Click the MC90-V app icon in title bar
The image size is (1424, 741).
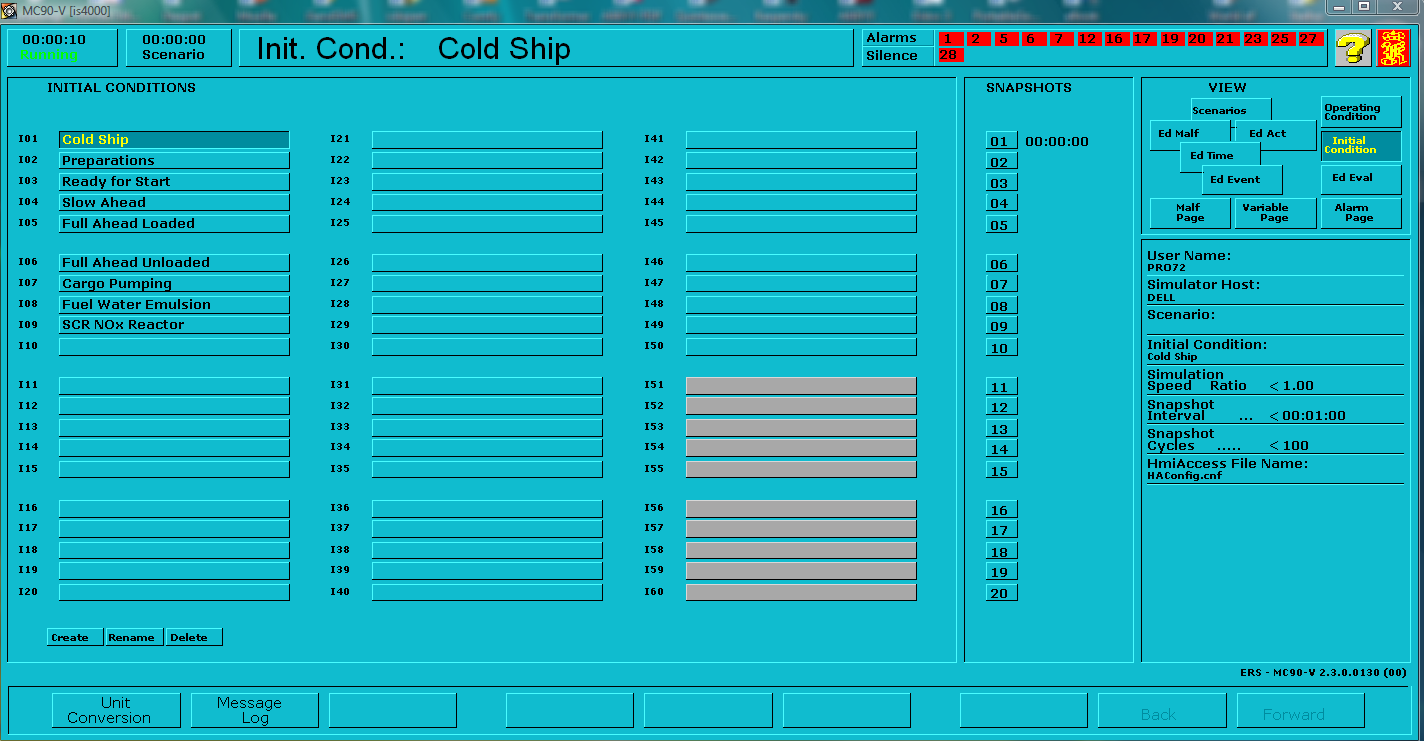point(10,9)
